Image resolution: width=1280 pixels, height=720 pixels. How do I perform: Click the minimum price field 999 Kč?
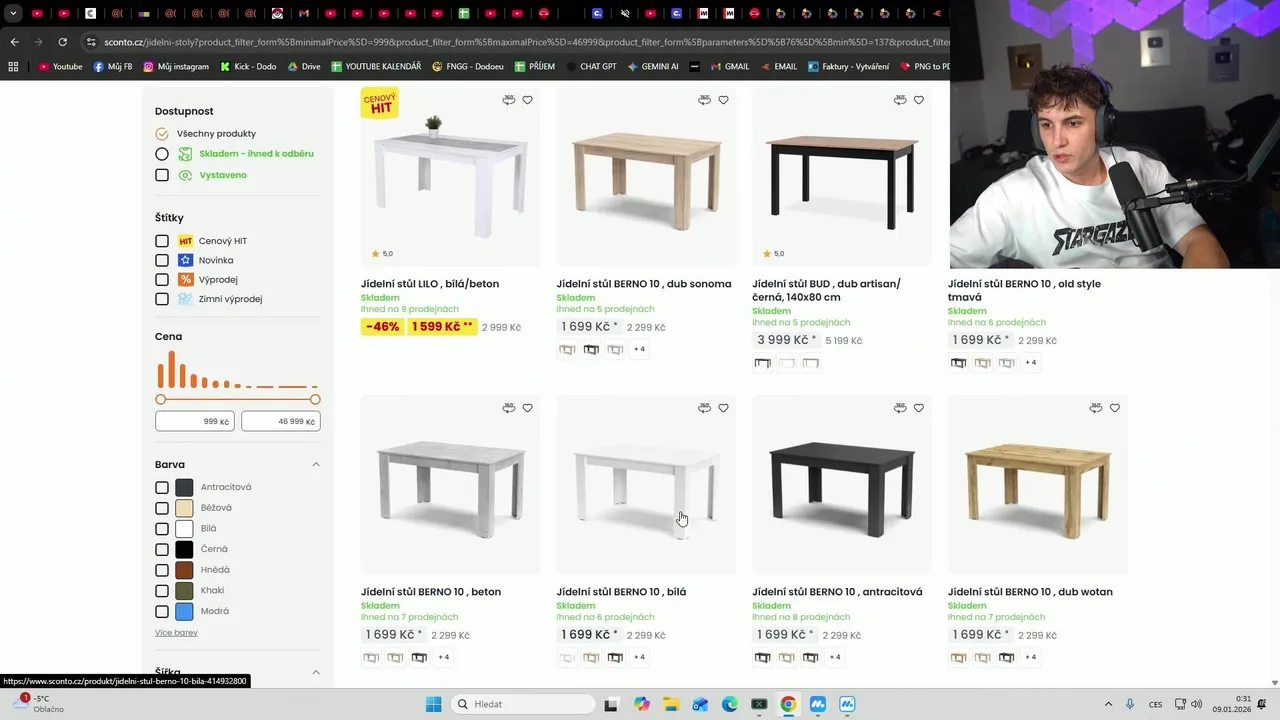(195, 421)
